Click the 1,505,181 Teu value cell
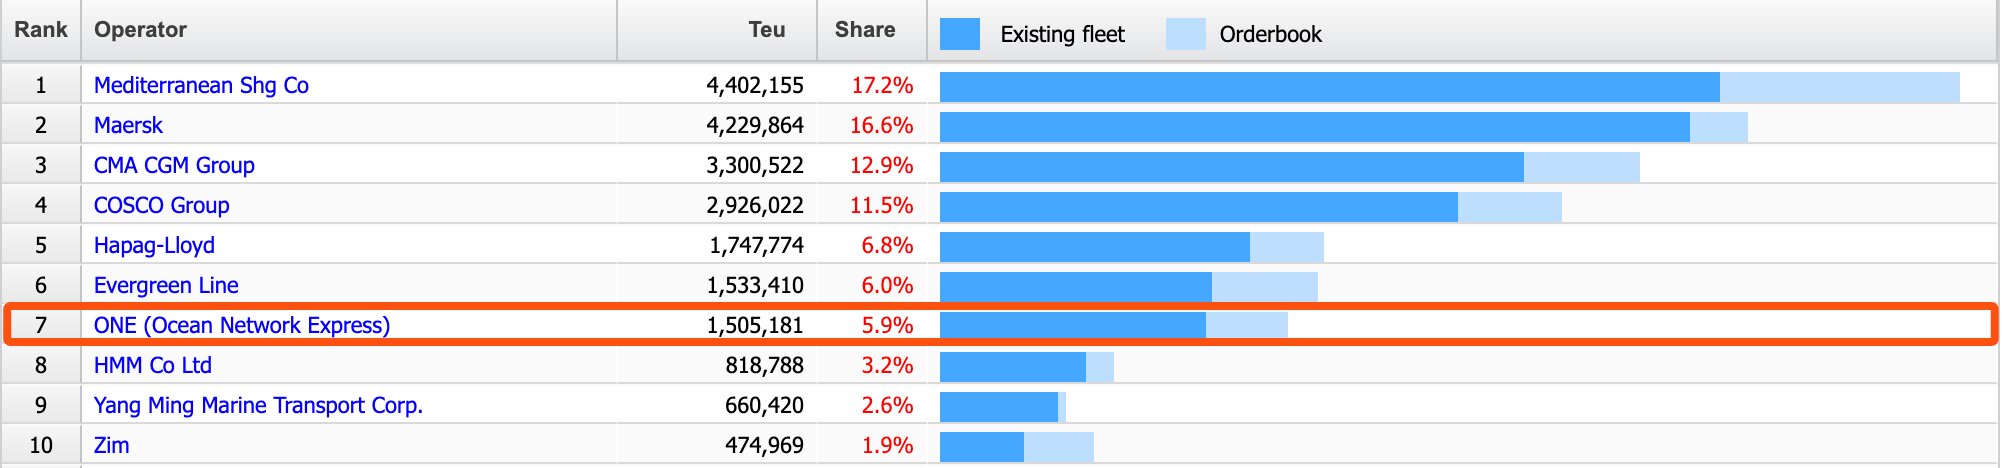 coord(755,326)
